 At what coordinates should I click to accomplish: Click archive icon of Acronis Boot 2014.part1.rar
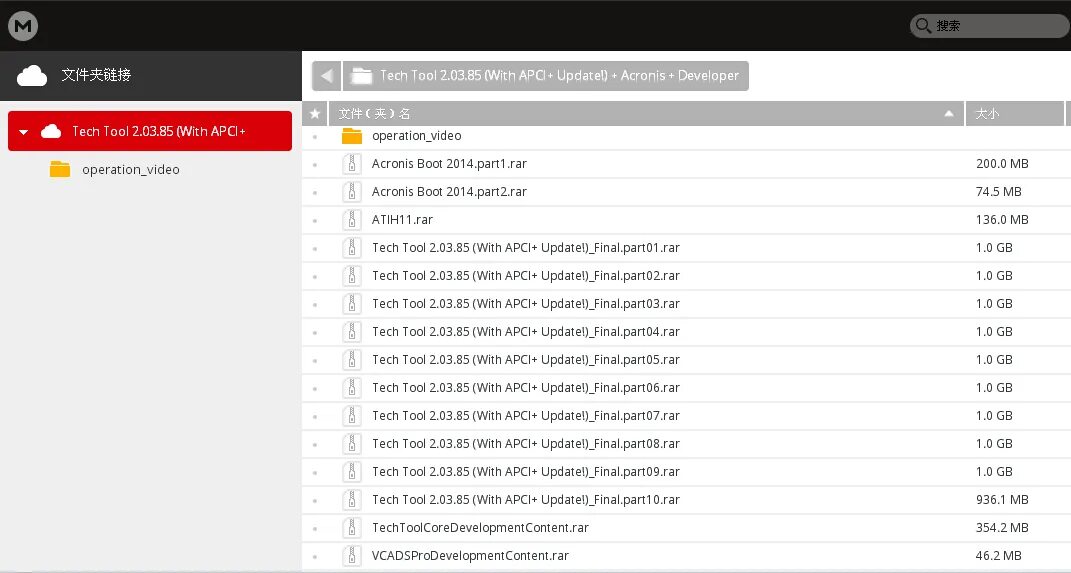[x=352, y=164]
